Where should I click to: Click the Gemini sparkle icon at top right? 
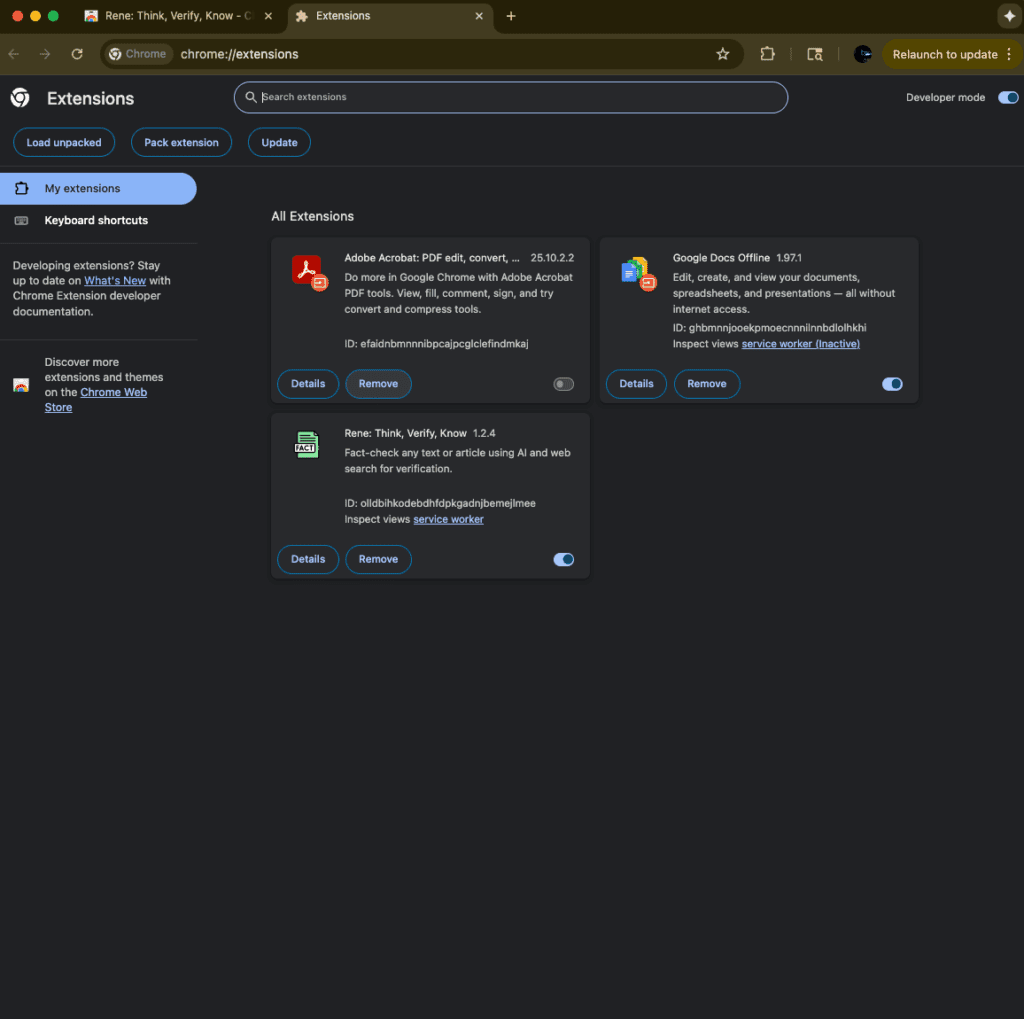pyautogui.click(x=1007, y=16)
